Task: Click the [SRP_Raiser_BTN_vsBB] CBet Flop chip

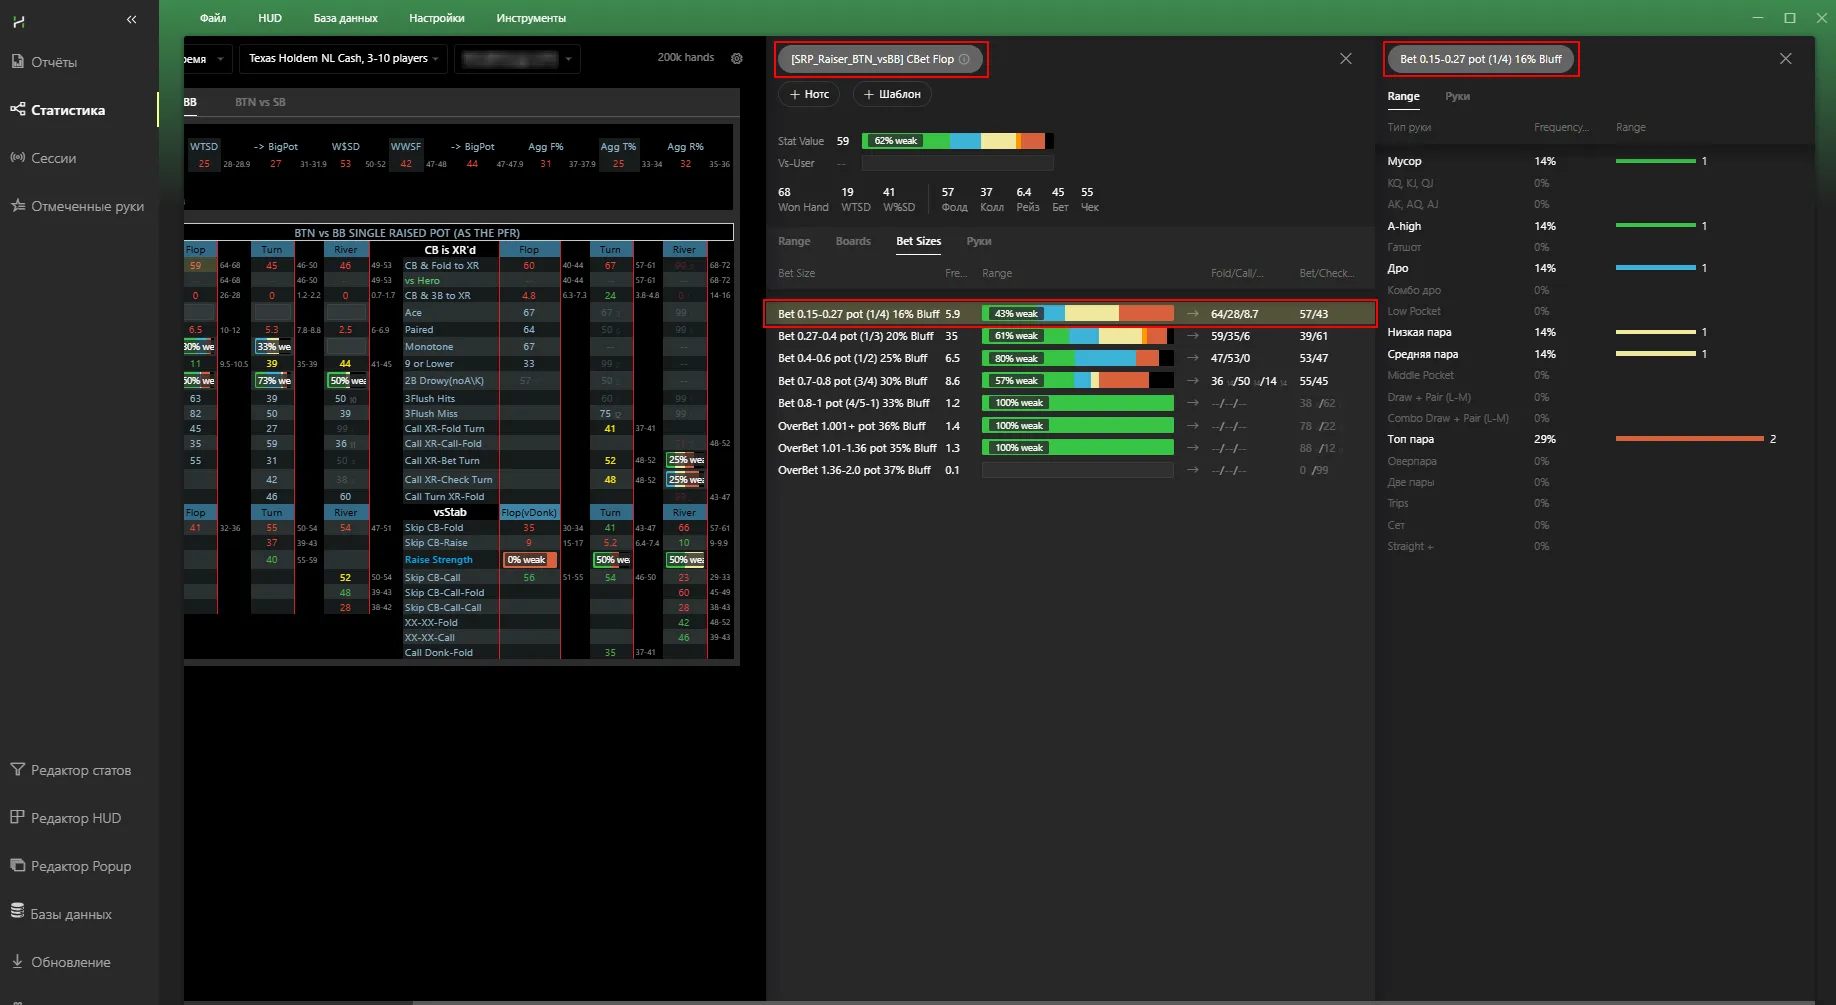Action: [x=880, y=59]
